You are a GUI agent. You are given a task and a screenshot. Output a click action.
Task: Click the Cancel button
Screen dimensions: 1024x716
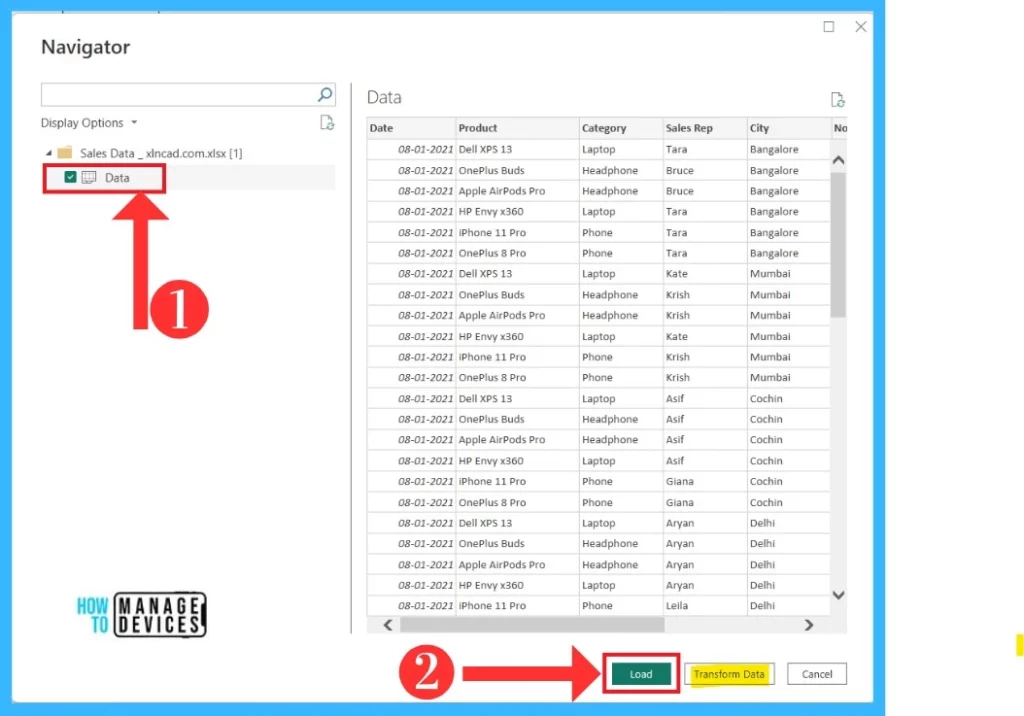(816, 674)
